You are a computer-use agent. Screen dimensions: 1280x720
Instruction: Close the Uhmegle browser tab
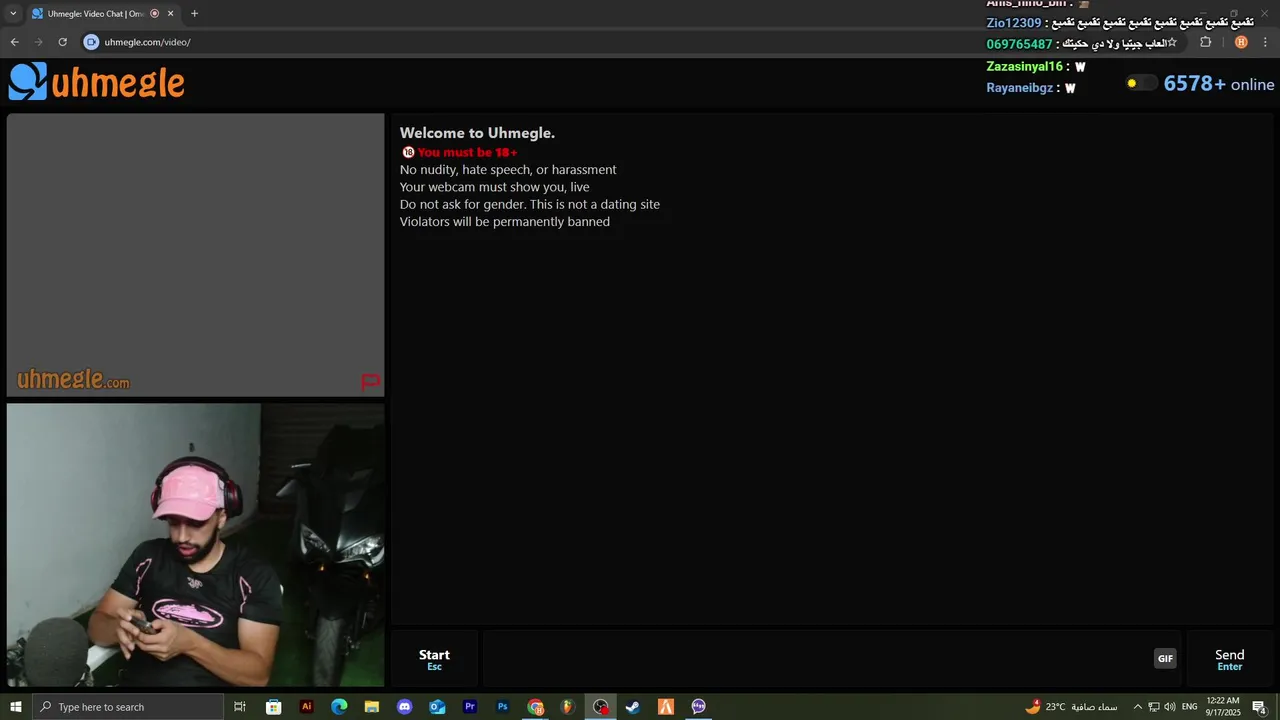click(170, 14)
